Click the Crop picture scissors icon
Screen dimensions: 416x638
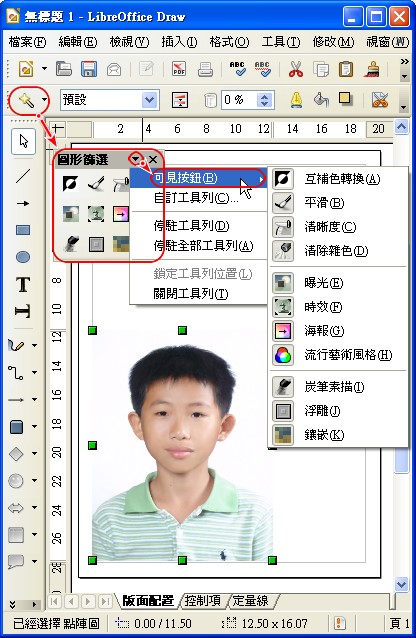point(379,100)
